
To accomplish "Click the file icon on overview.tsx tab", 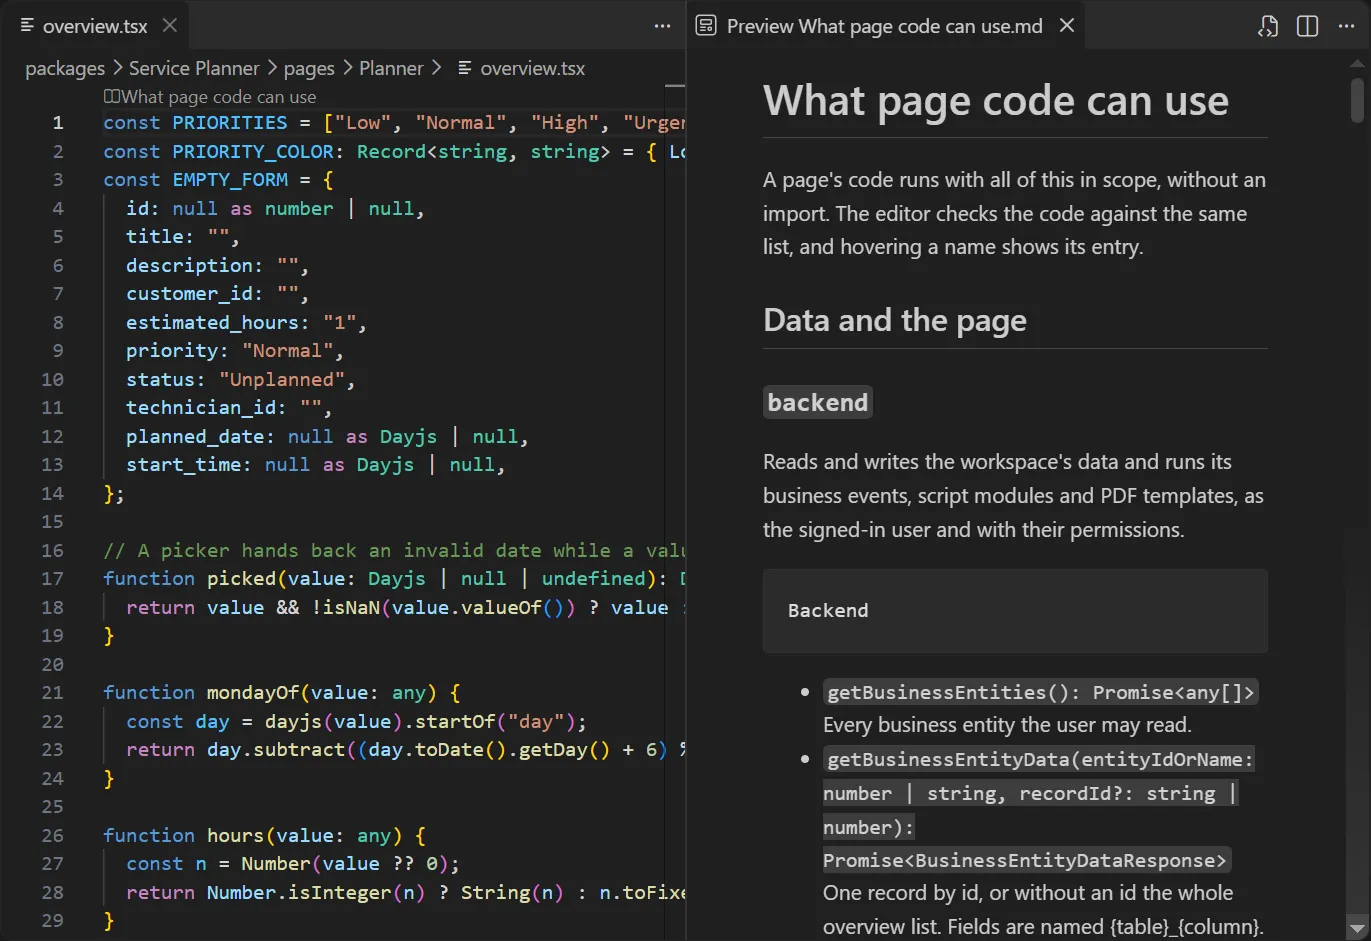I will [x=27, y=25].
